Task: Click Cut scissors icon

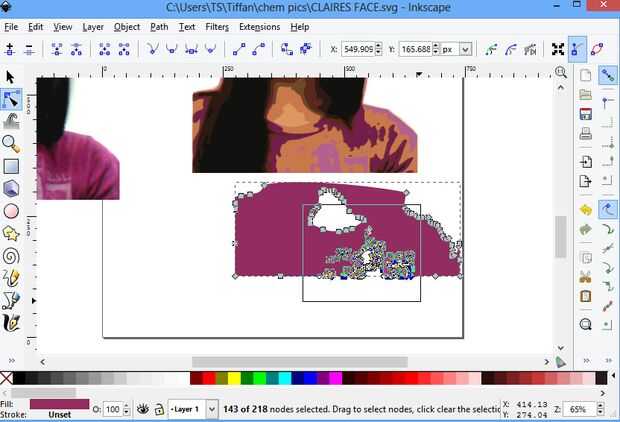Action: click(586, 277)
